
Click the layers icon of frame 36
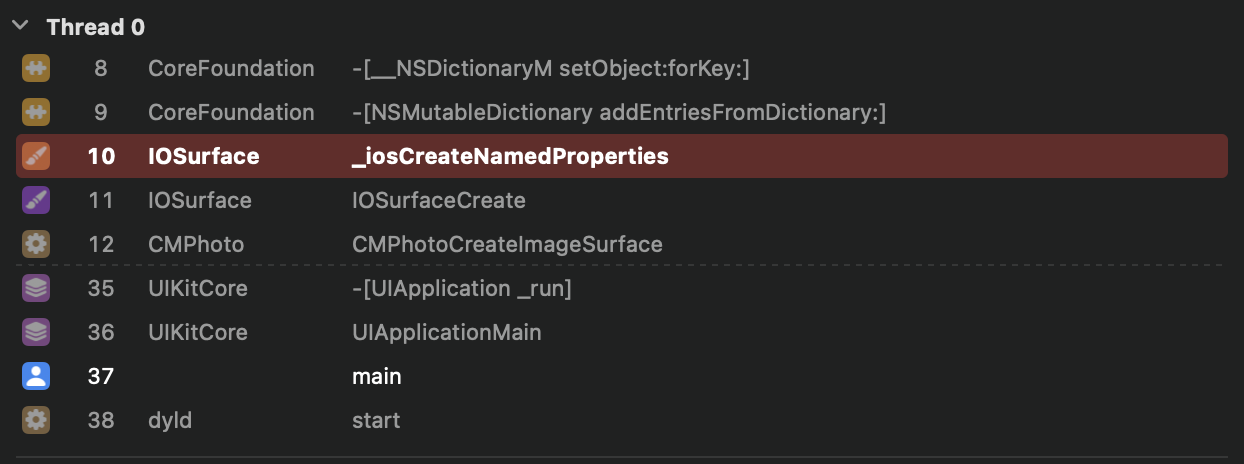(36, 333)
